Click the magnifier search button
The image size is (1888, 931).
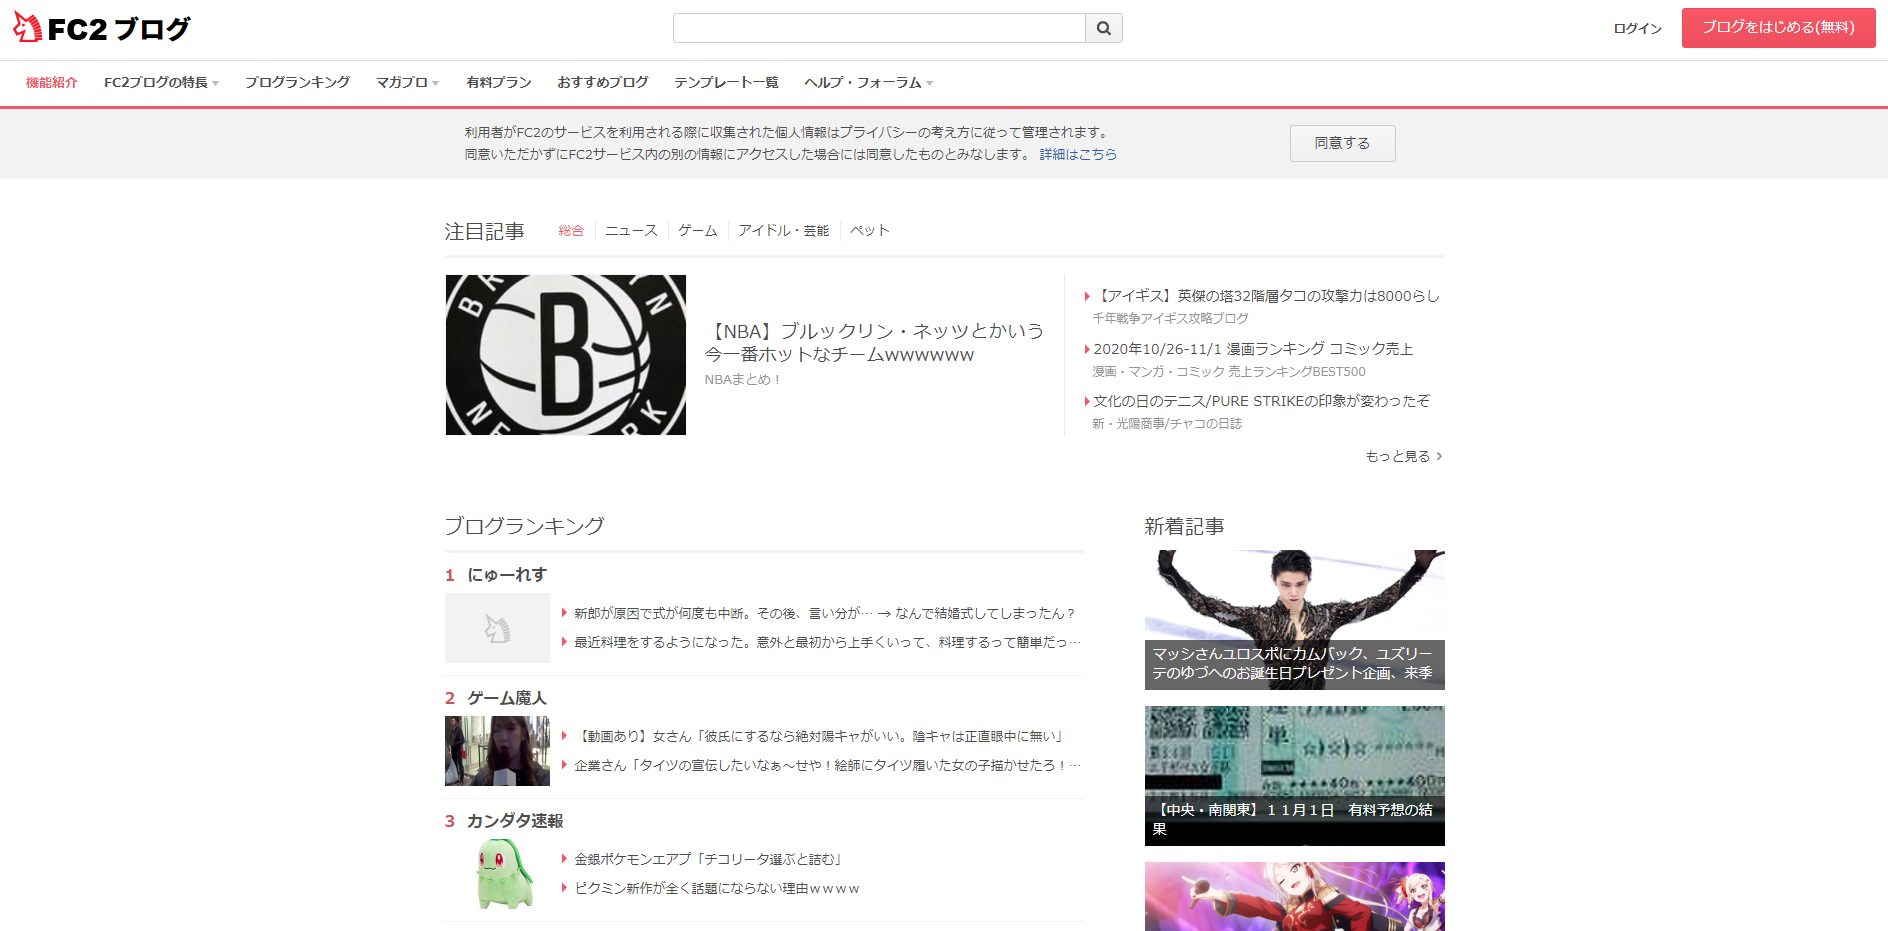(1104, 28)
